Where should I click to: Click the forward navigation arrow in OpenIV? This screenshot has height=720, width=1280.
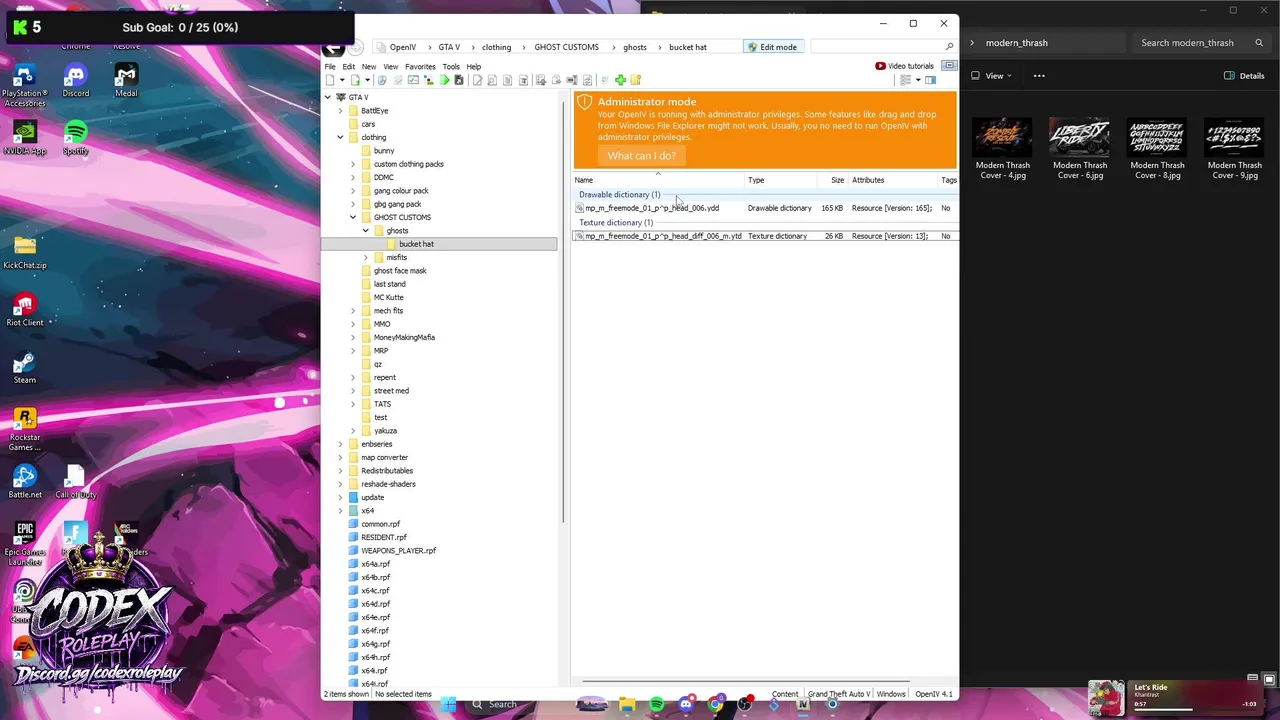point(355,48)
